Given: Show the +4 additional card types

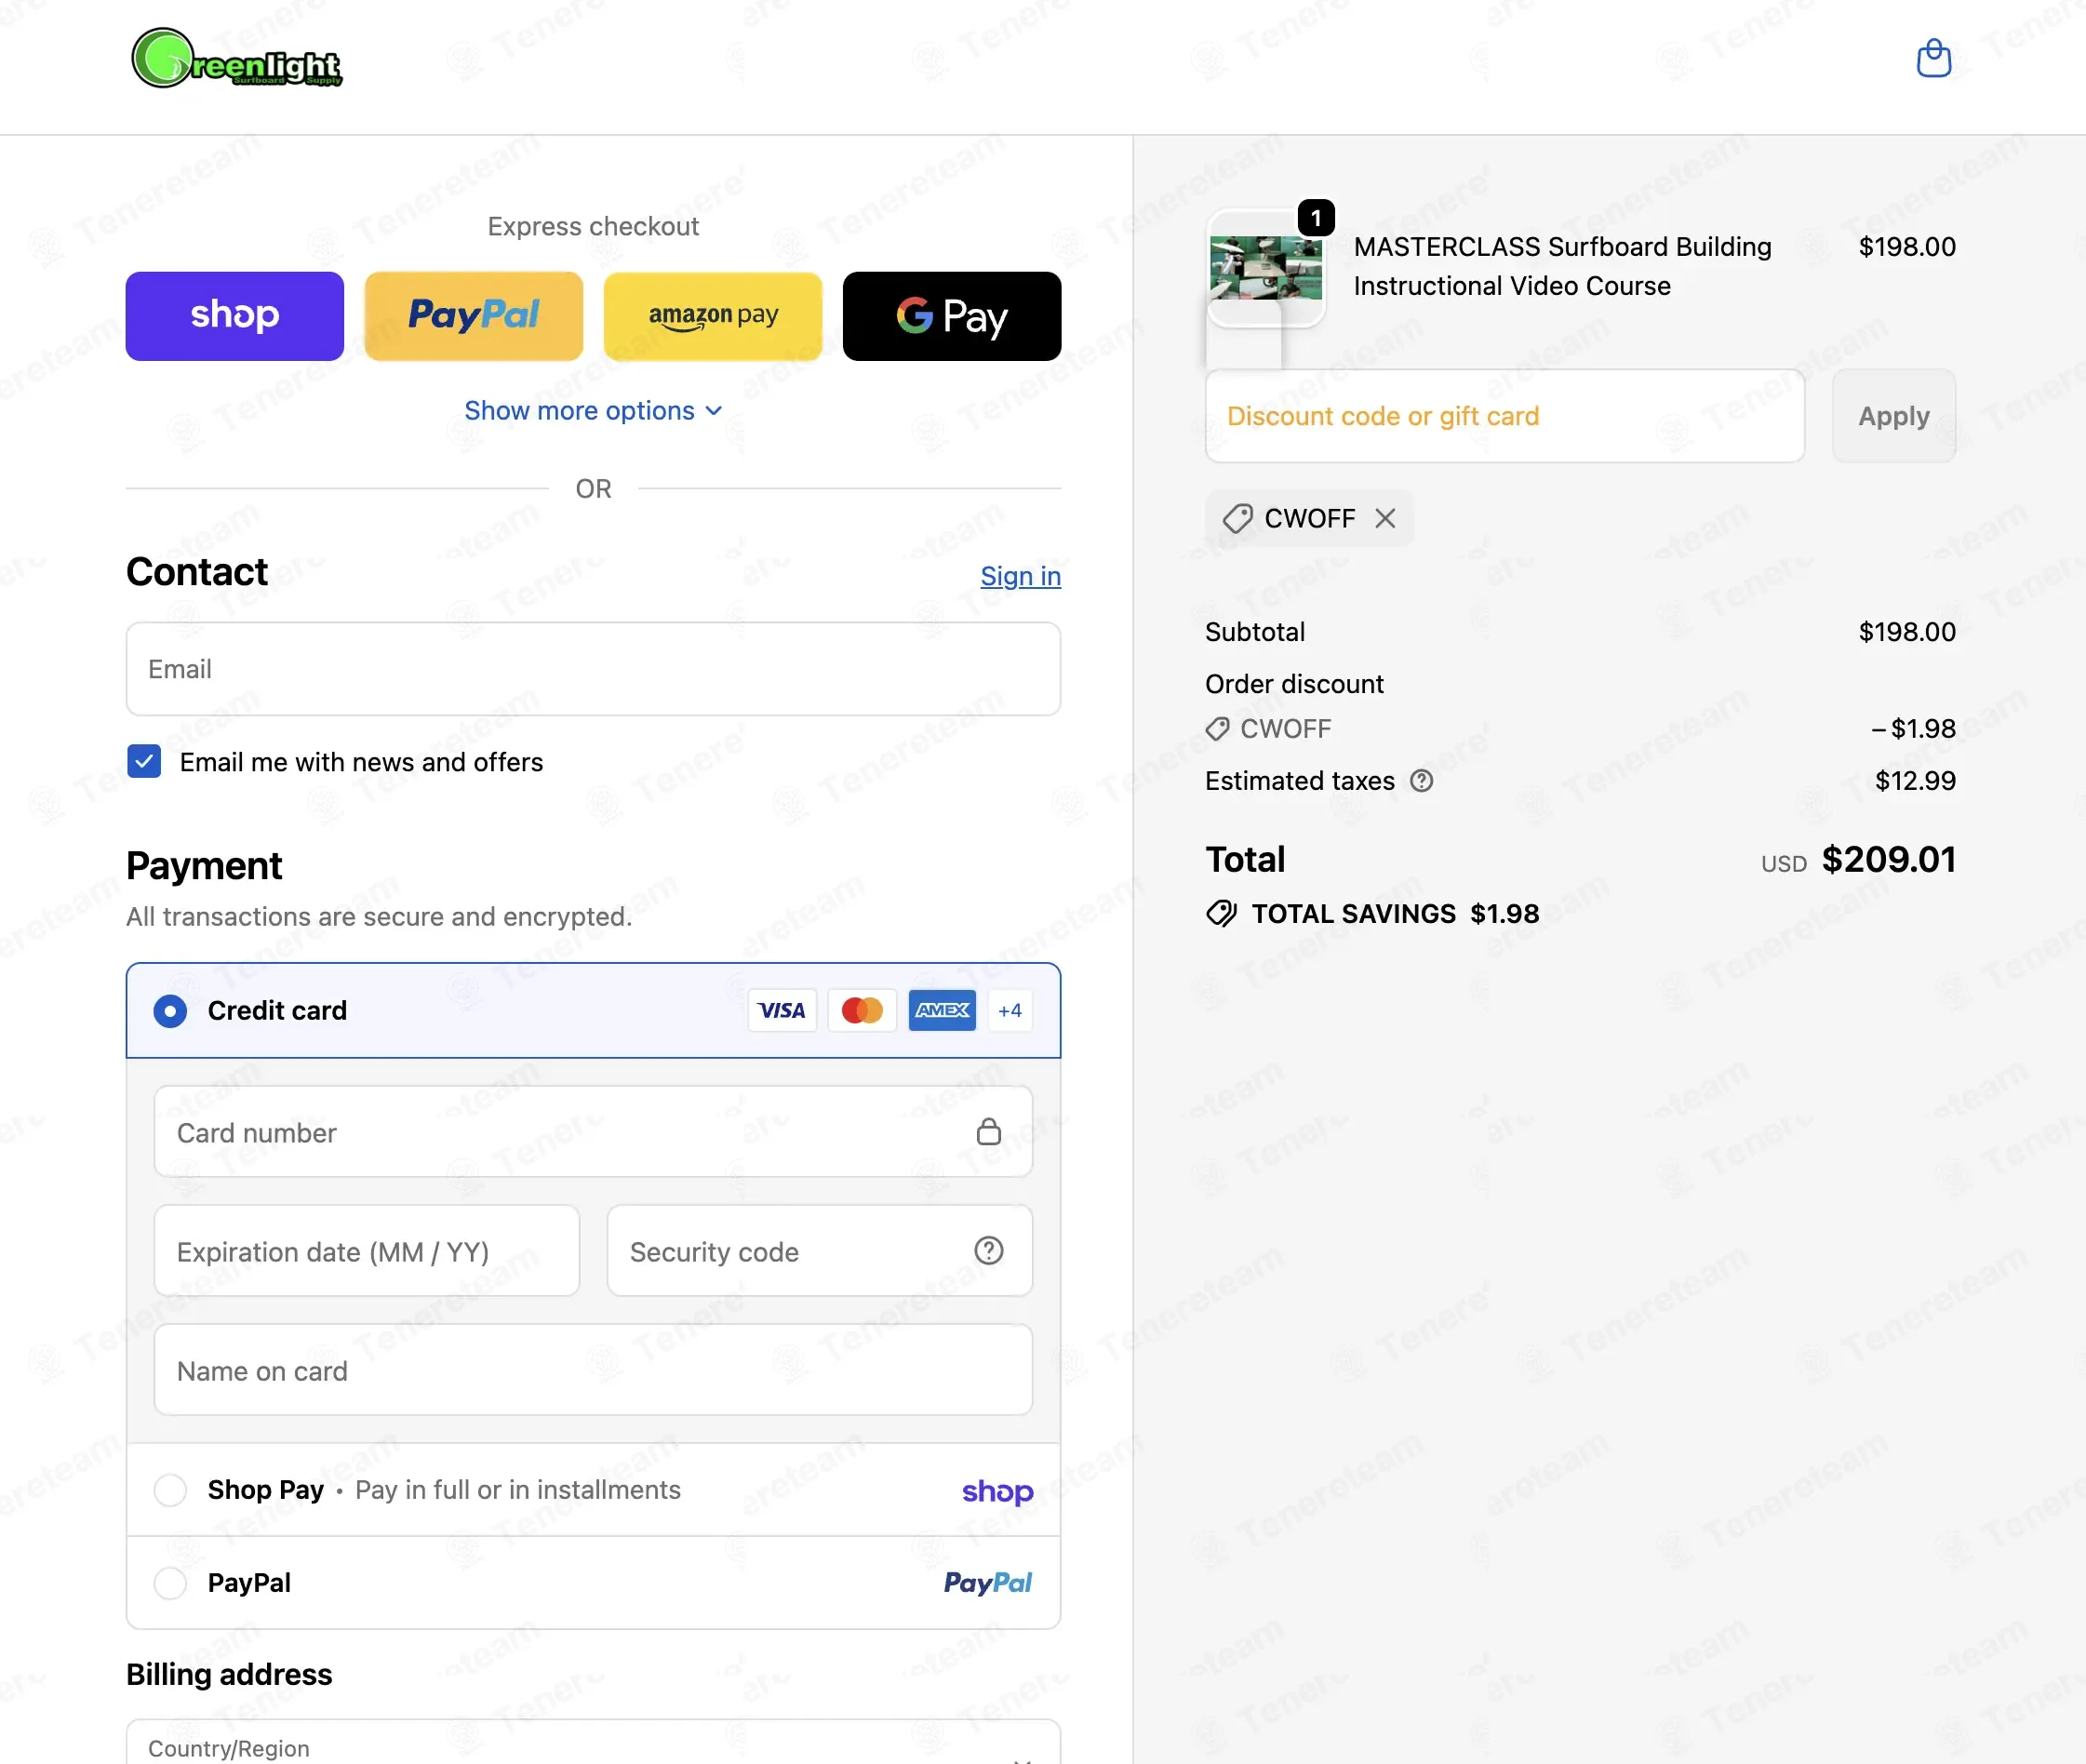Looking at the screenshot, I should (x=1010, y=1010).
